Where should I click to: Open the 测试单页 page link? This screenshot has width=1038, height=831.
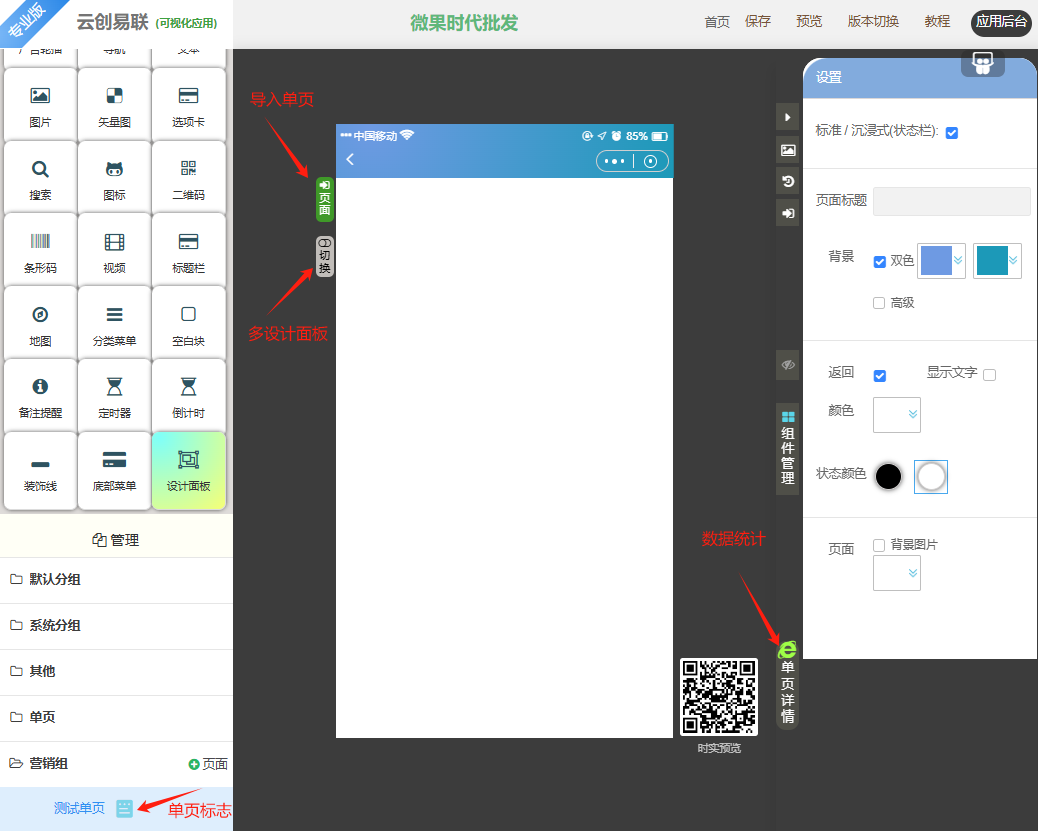(79, 808)
